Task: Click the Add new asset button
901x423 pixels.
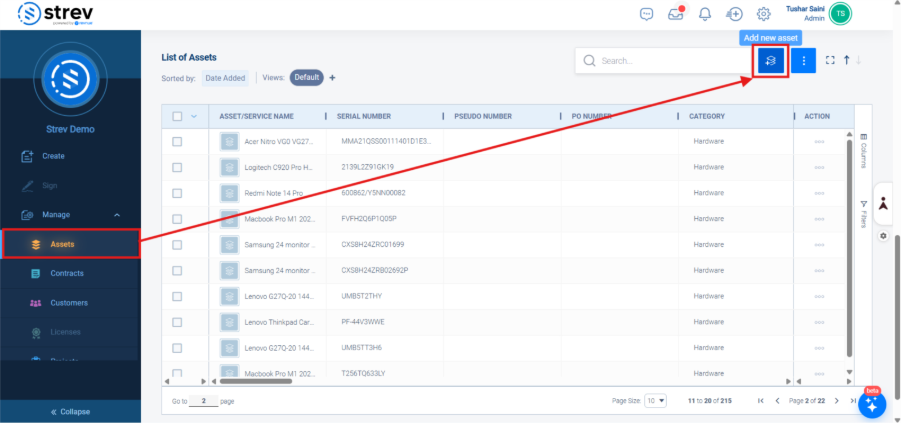Action: (771, 61)
